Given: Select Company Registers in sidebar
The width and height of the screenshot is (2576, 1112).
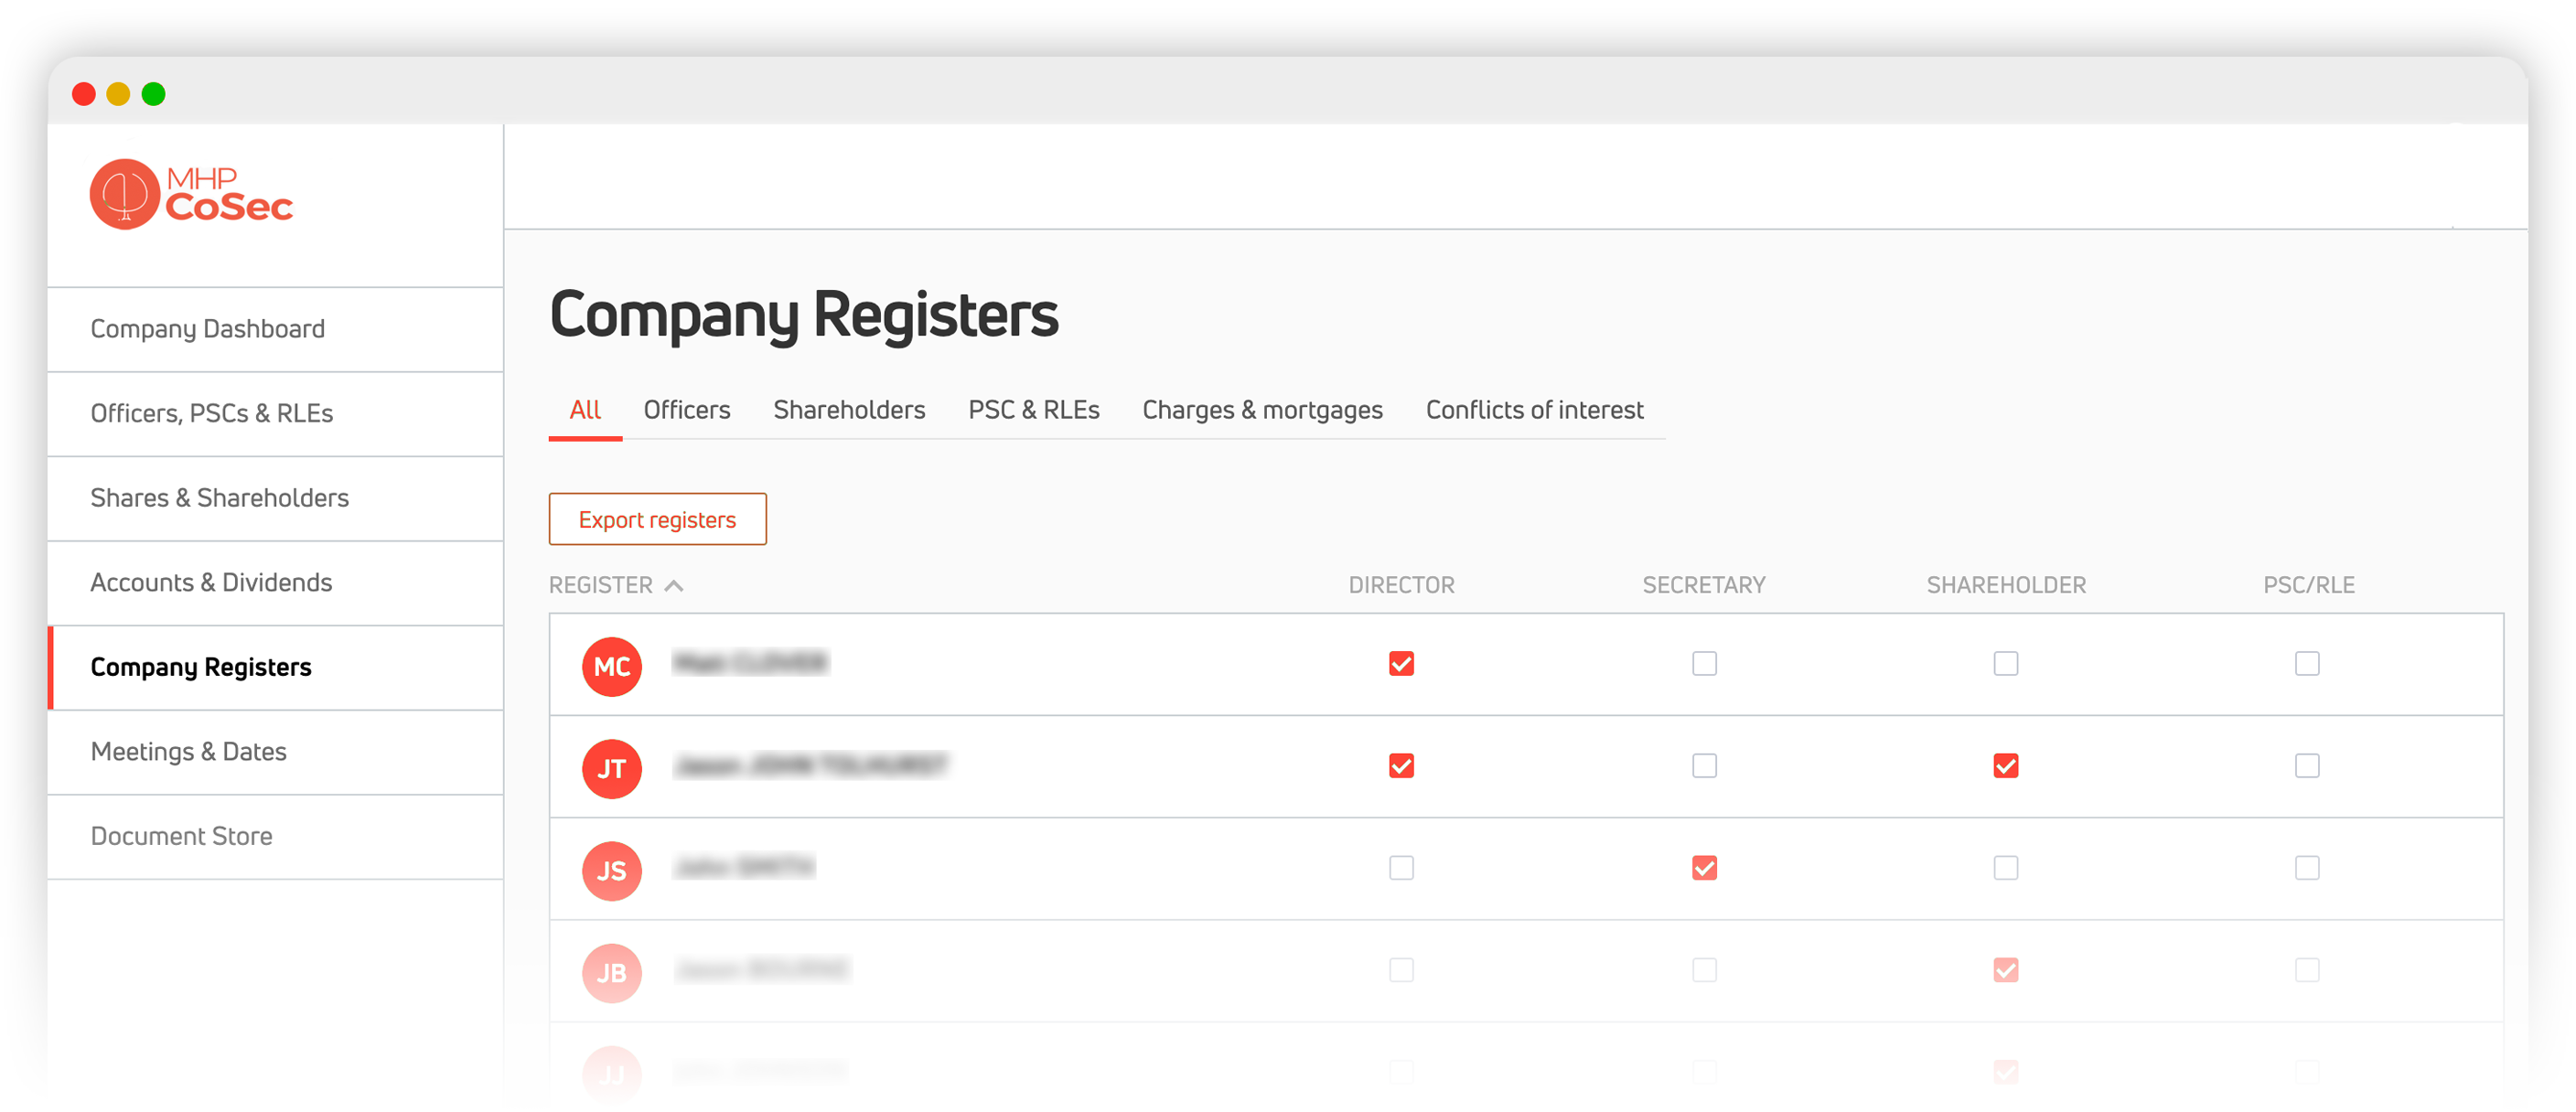Looking at the screenshot, I should point(275,667).
